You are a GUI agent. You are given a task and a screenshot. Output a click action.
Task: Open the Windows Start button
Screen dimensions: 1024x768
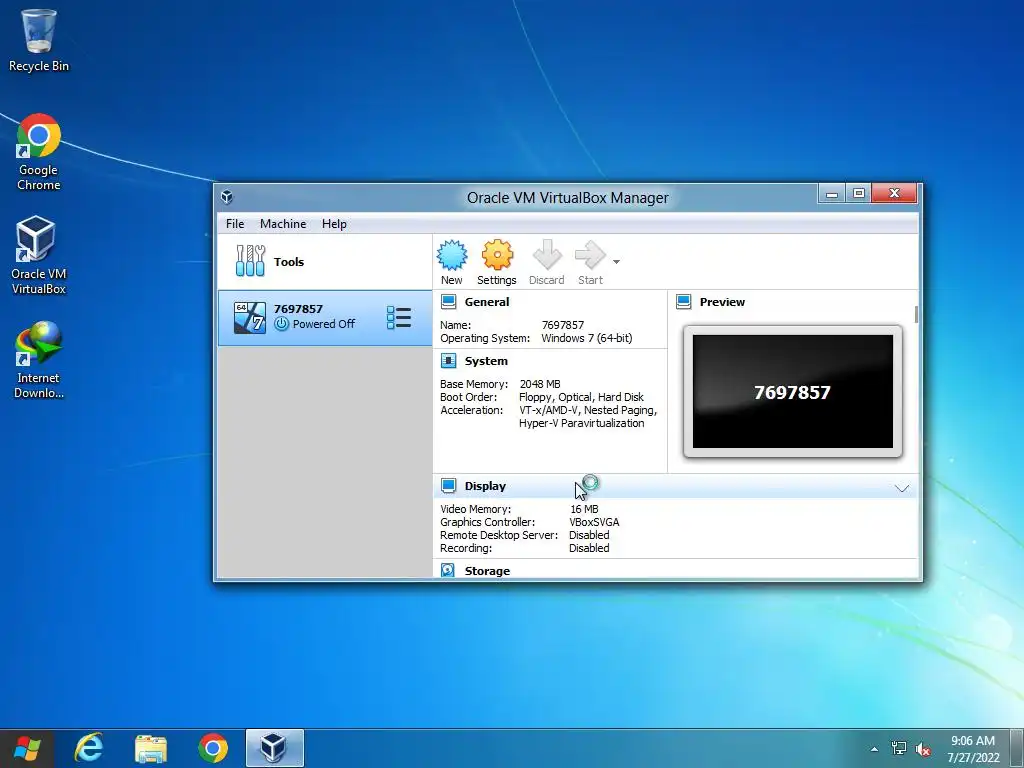27,748
